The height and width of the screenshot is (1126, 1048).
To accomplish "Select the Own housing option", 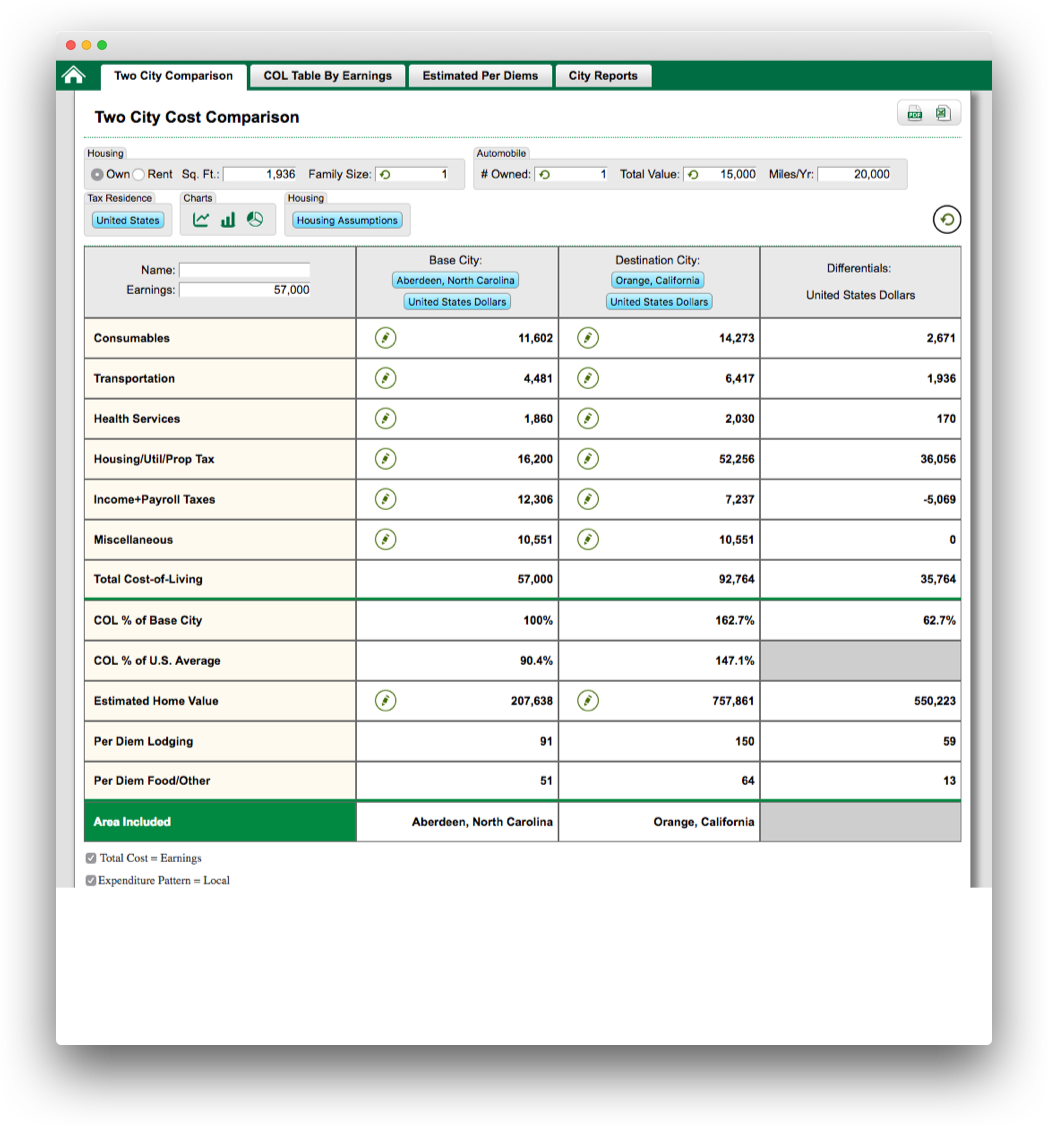I will pos(97,175).
